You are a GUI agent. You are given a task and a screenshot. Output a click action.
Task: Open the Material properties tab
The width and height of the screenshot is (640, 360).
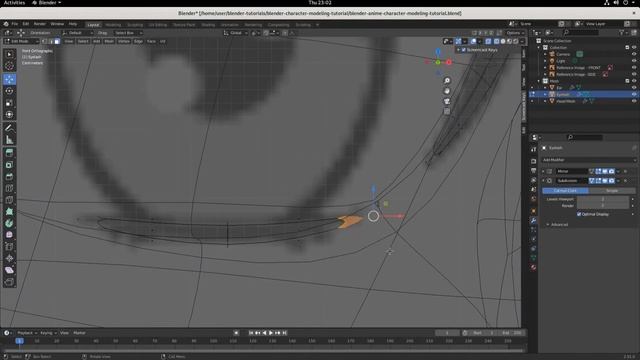(x=533, y=268)
